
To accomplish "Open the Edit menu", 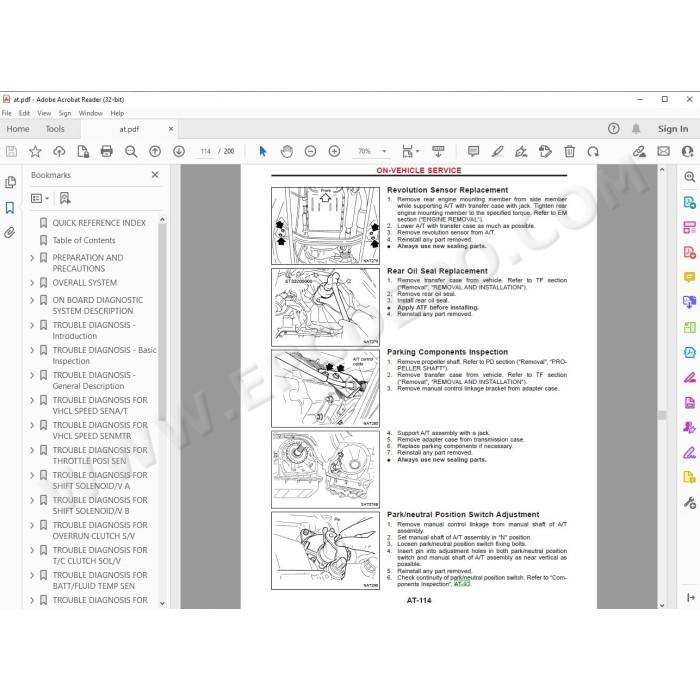I will 24,113.
